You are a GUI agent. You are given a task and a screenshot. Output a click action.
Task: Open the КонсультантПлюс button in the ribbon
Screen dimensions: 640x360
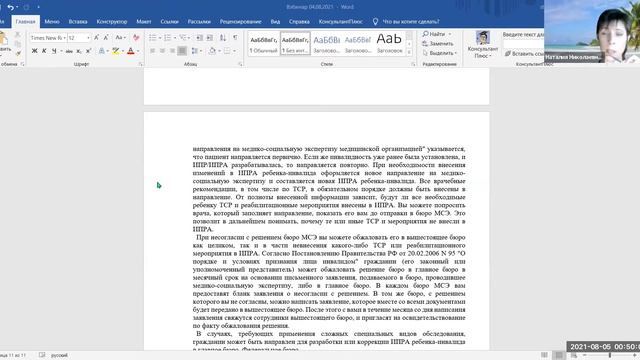pos(483,44)
